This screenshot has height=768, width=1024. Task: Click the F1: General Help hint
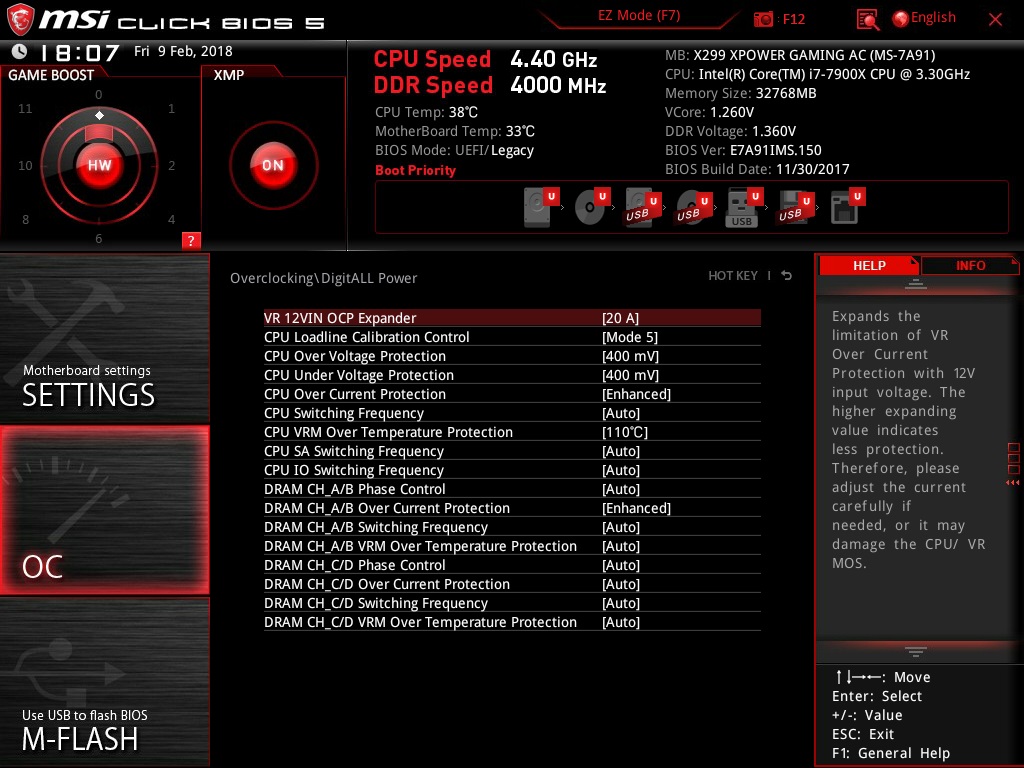pyautogui.click(x=891, y=753)
